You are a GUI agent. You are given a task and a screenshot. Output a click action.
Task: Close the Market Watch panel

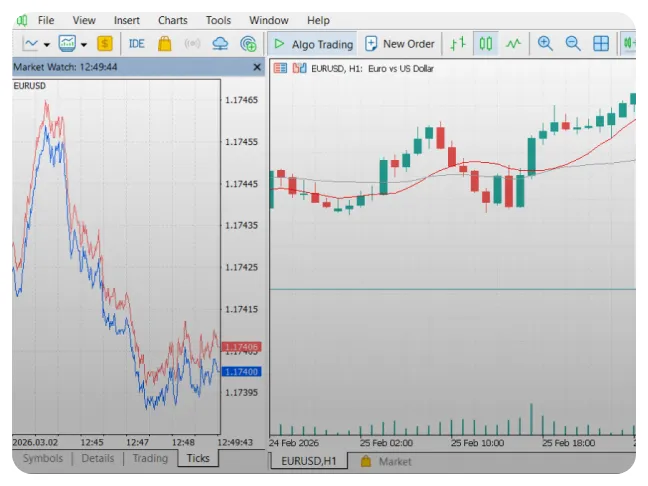click(257, 67)
